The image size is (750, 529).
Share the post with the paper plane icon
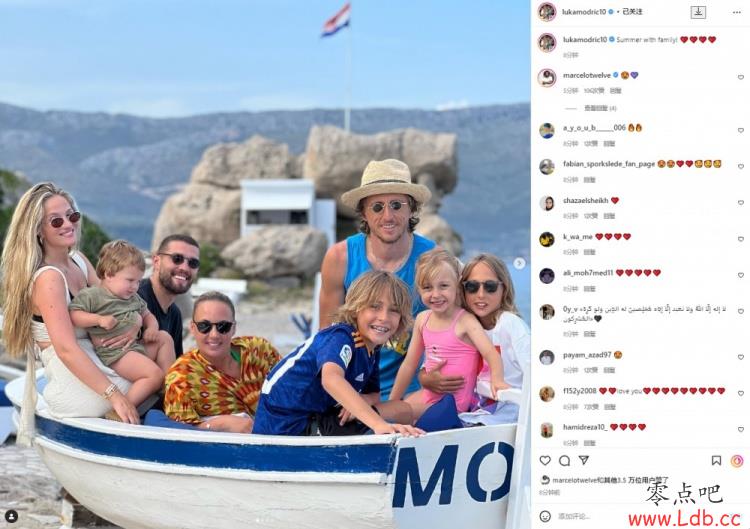[x=584, y=460]
